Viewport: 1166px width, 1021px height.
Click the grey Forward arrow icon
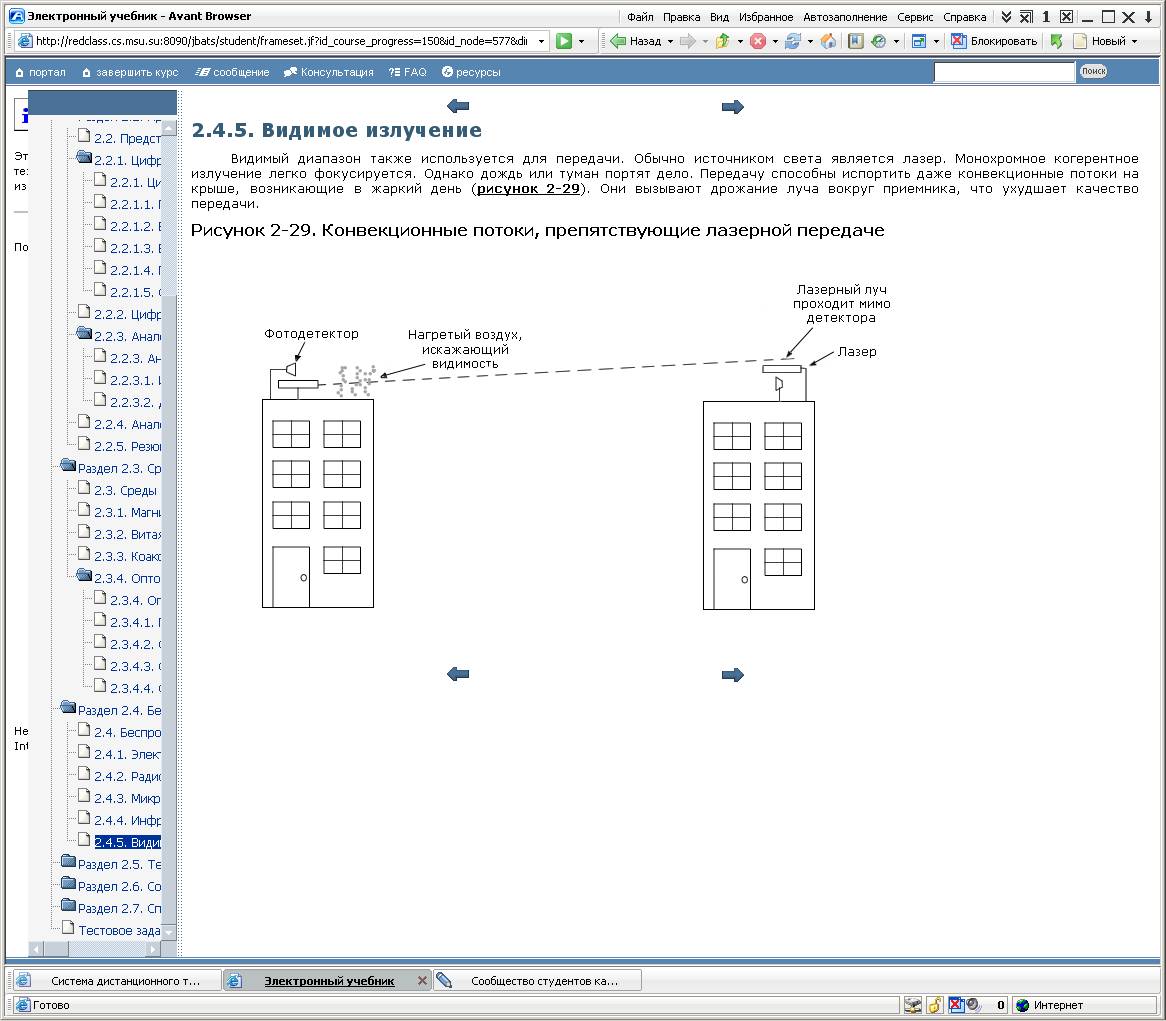(x=688, y=42)
